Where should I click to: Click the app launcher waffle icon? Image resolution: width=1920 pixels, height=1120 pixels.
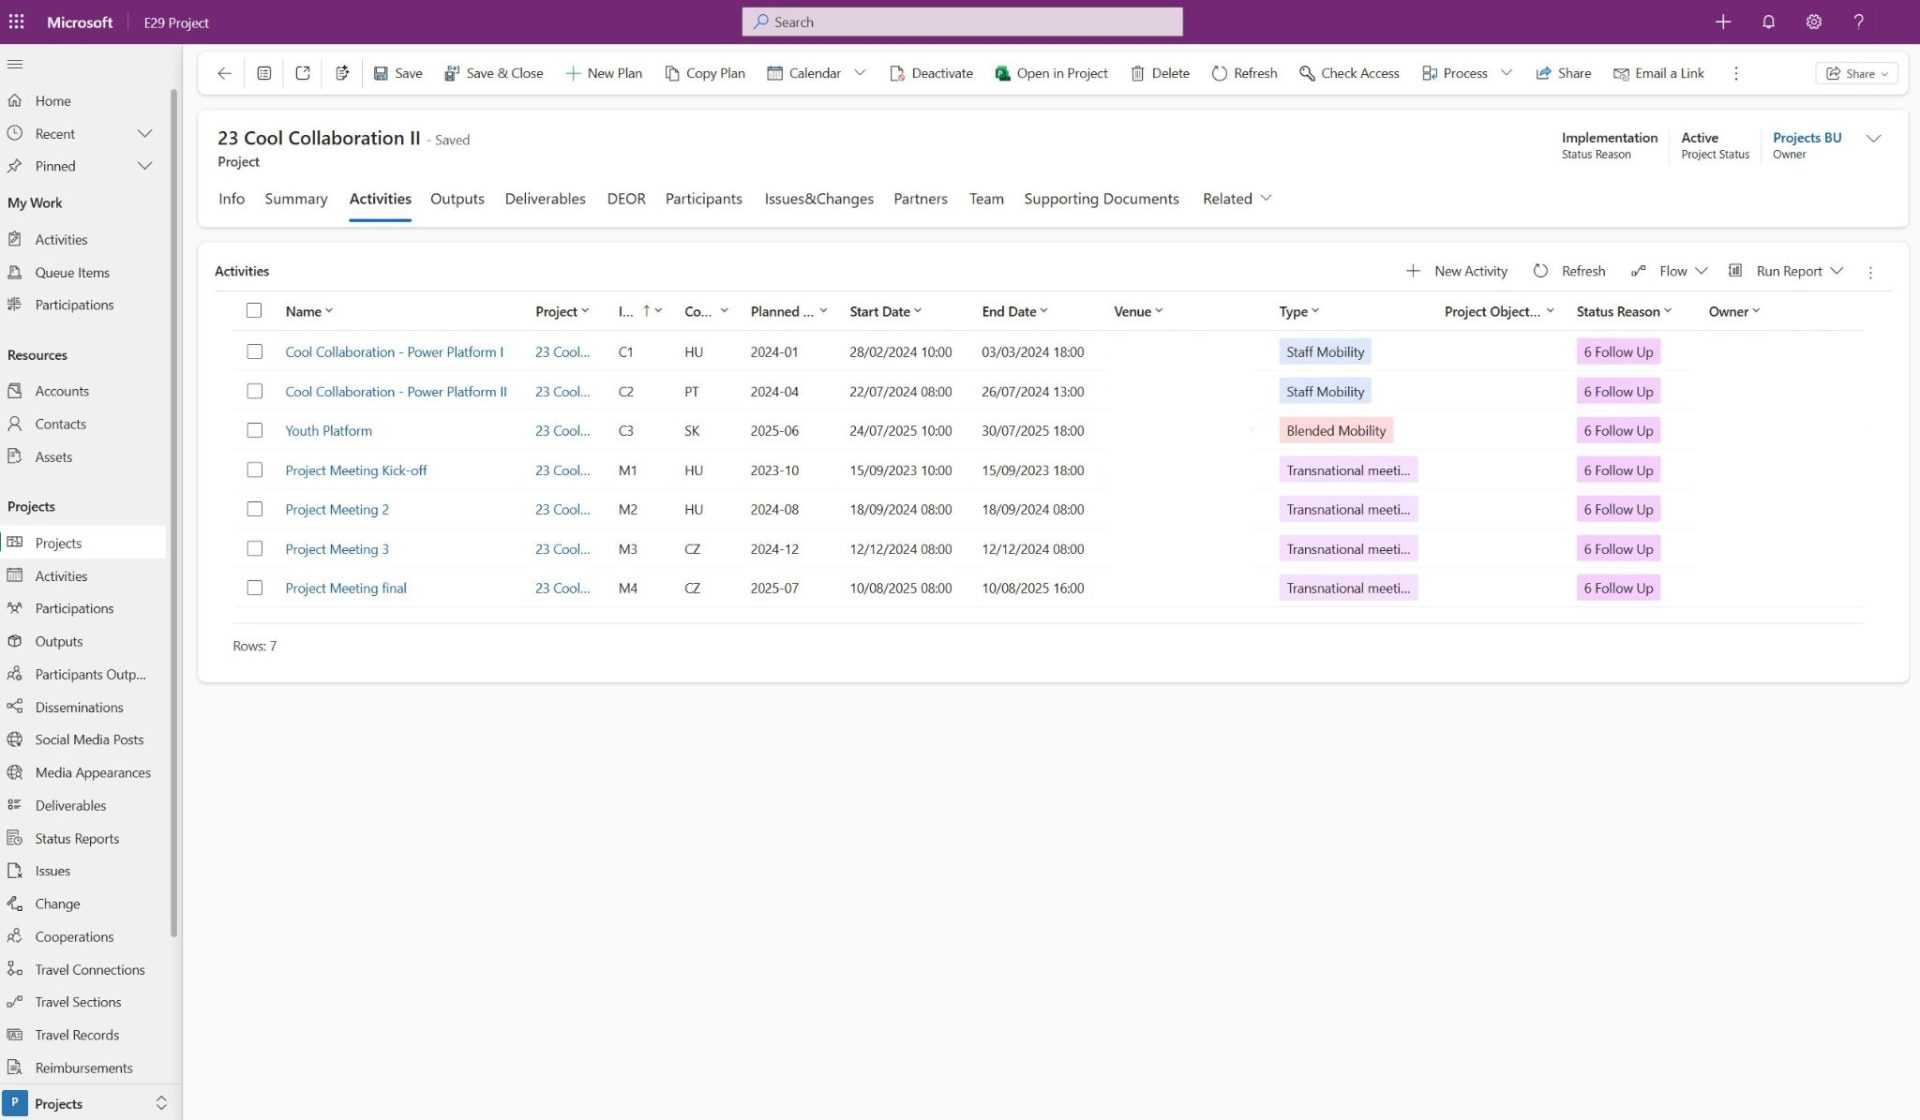click(17, 22)
